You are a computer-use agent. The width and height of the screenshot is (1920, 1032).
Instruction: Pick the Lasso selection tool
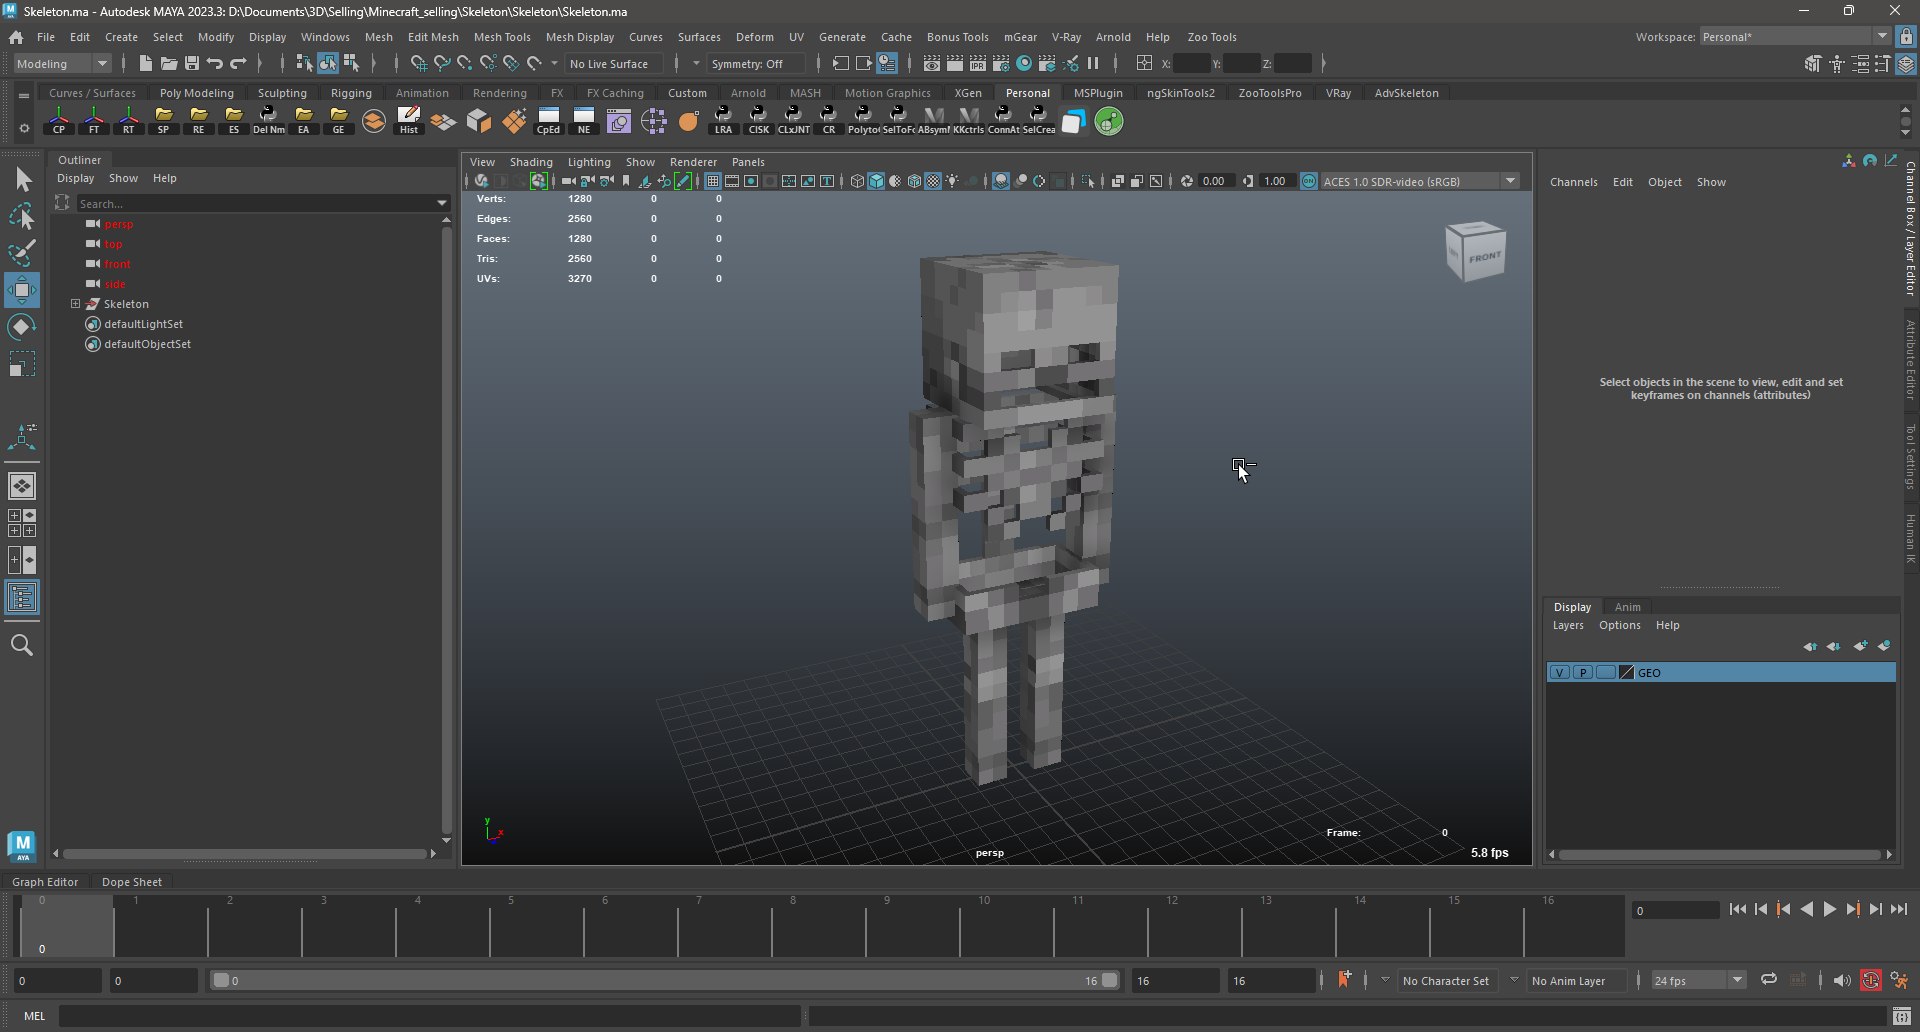coord(21,216)
